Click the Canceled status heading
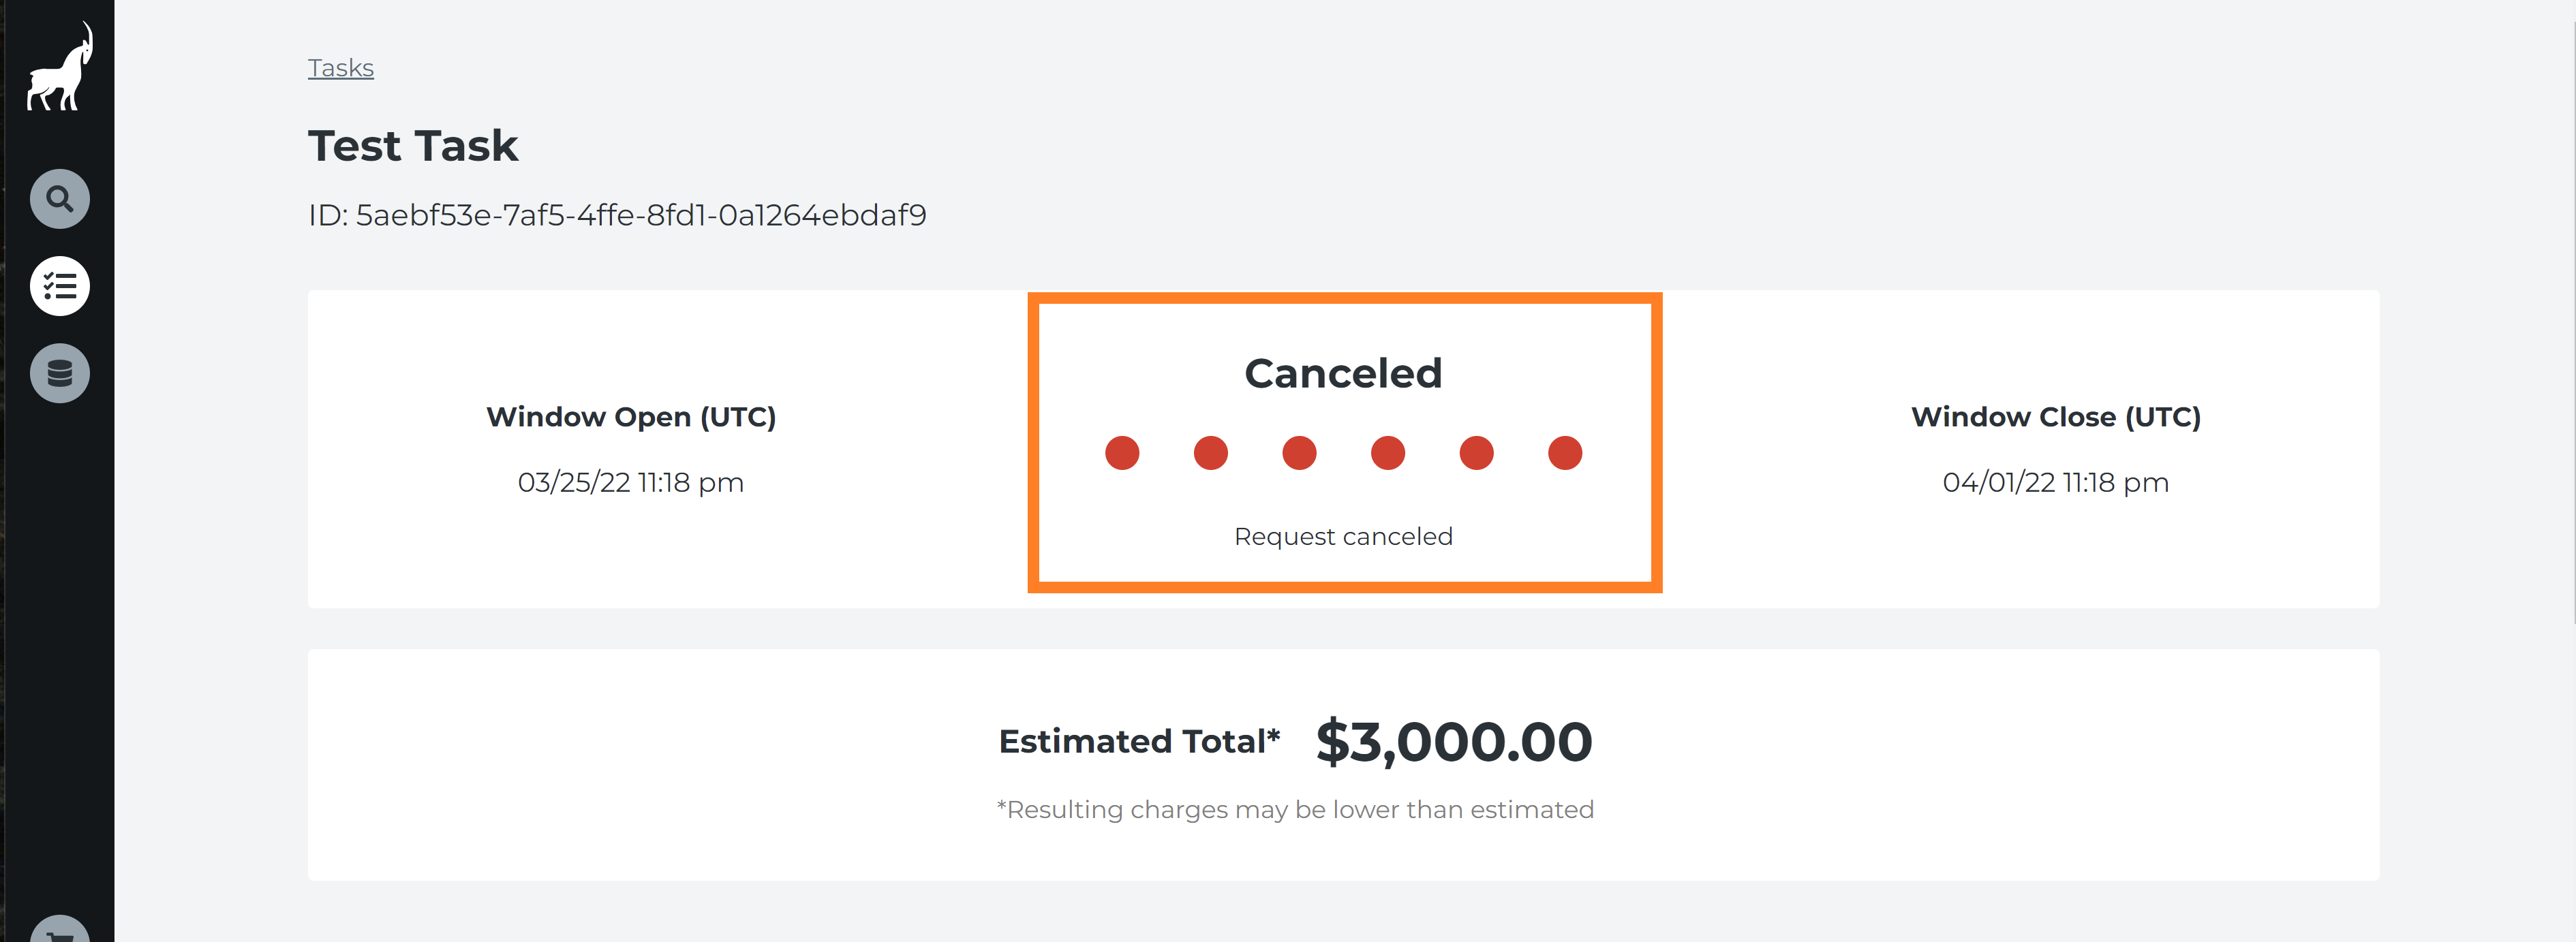This screenshot has height=942, width=2576. 1343,373
